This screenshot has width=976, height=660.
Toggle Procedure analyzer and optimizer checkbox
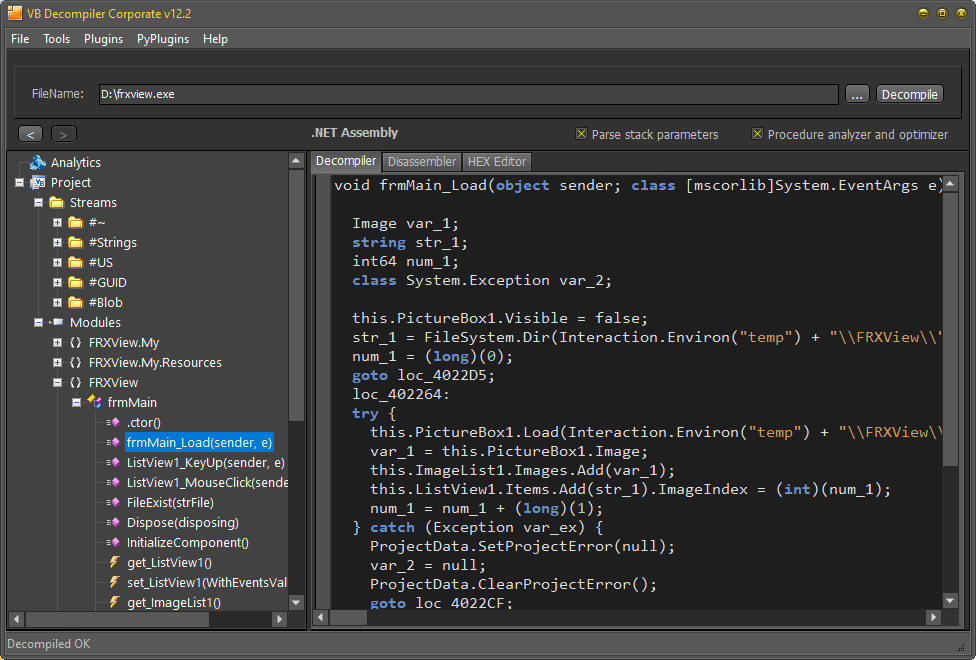pos(758,134)
